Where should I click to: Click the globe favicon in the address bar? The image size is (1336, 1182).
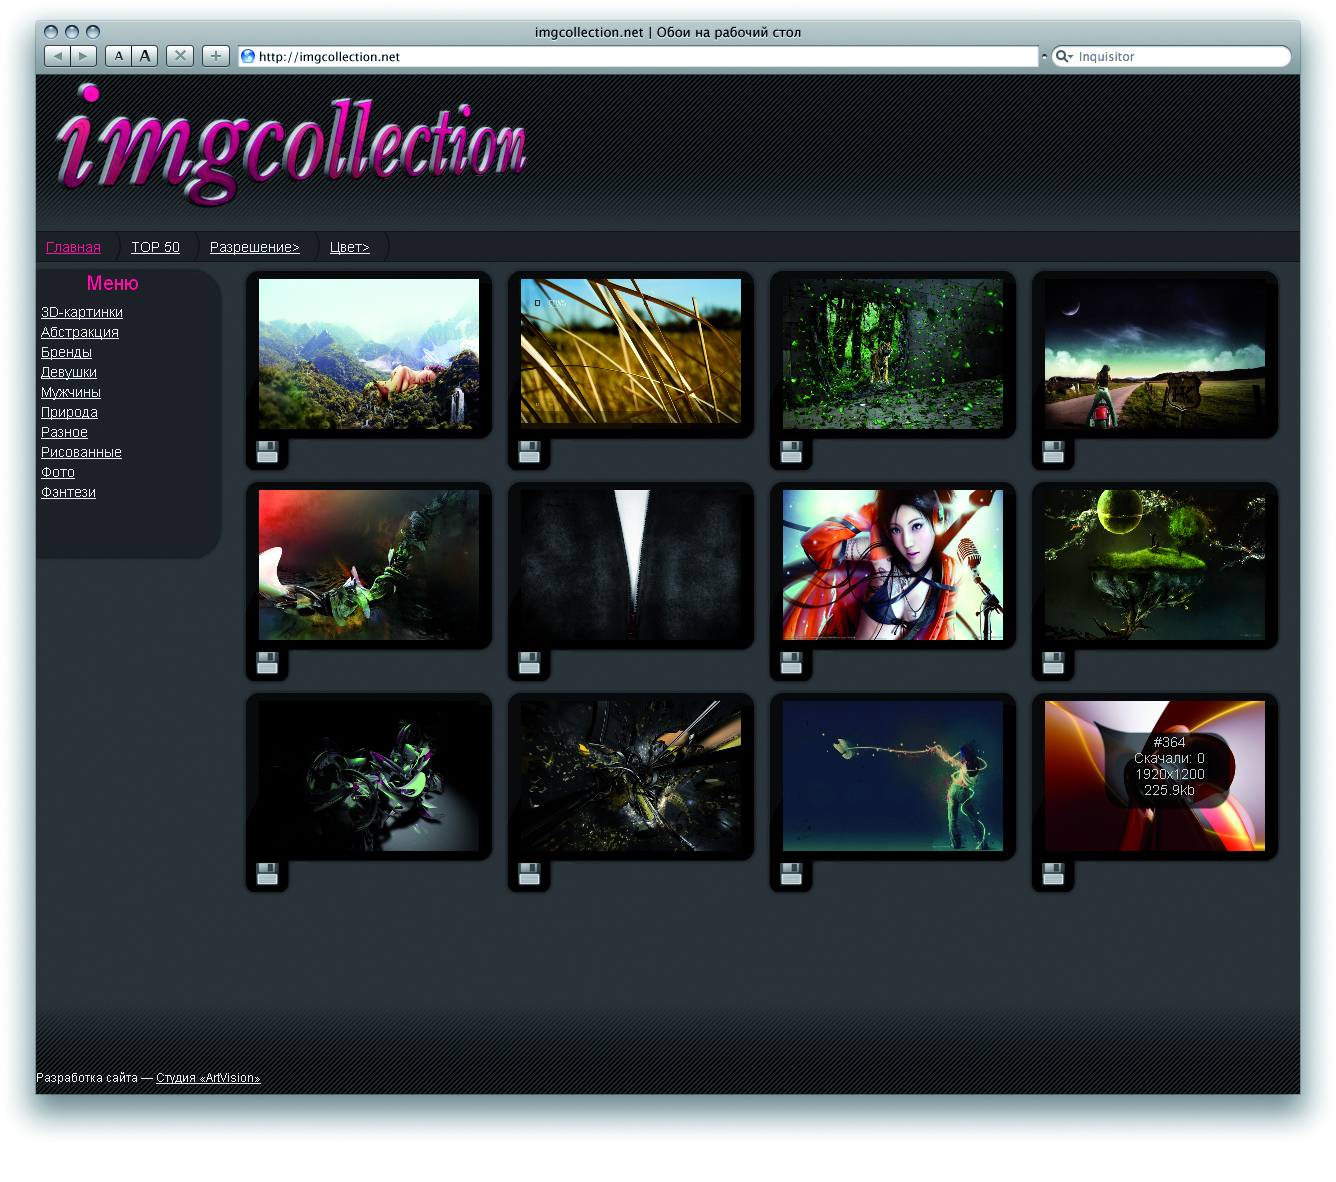(248, 56)
